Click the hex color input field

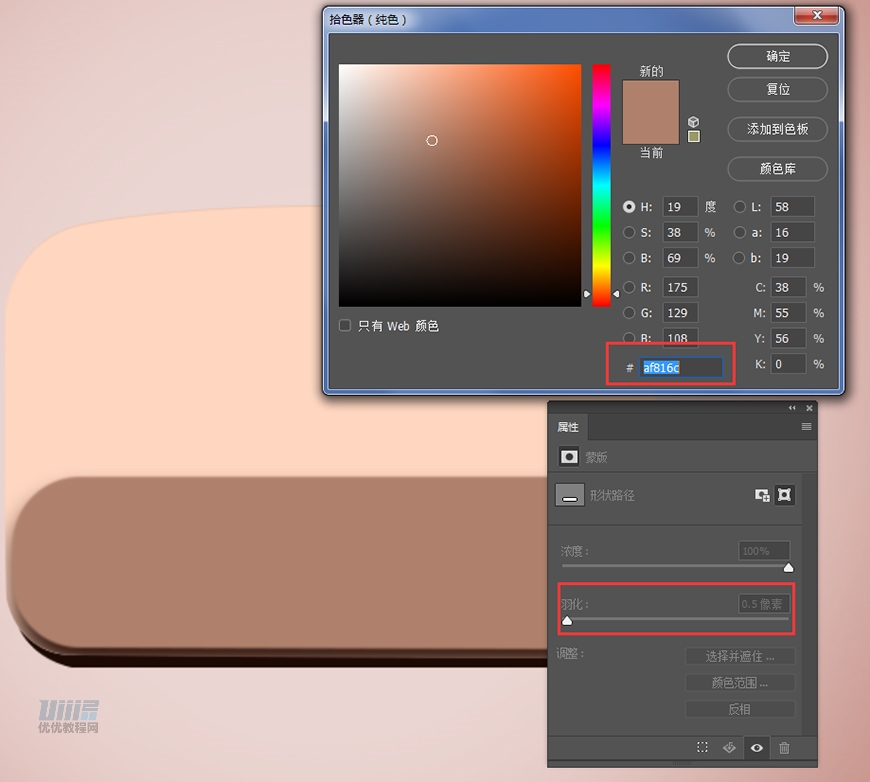(681, 368)
